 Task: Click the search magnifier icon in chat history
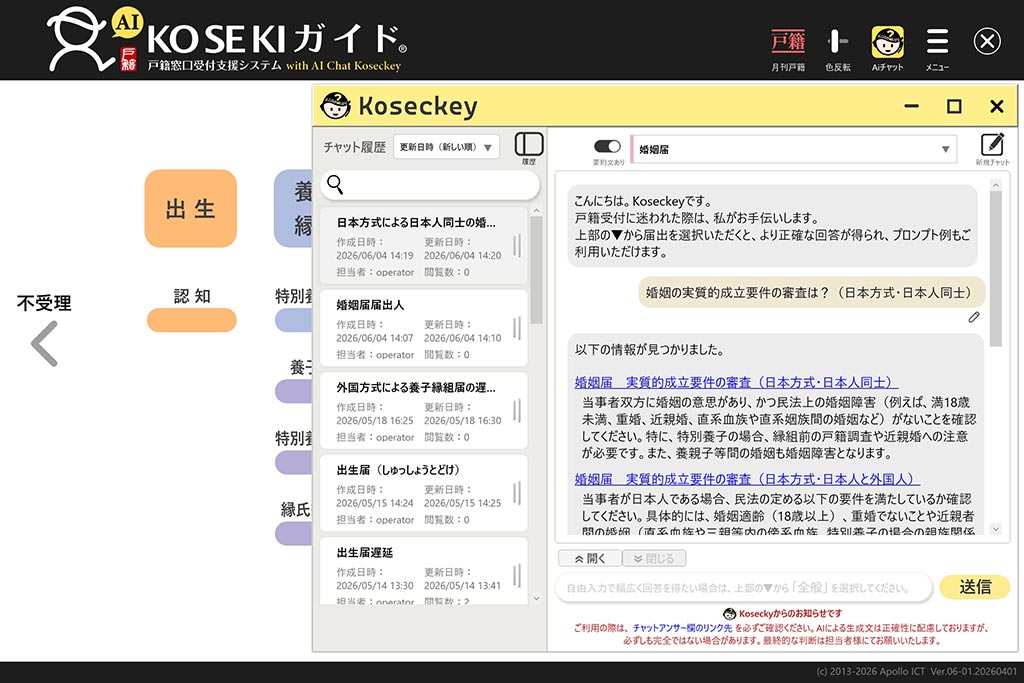click(335, 185)
